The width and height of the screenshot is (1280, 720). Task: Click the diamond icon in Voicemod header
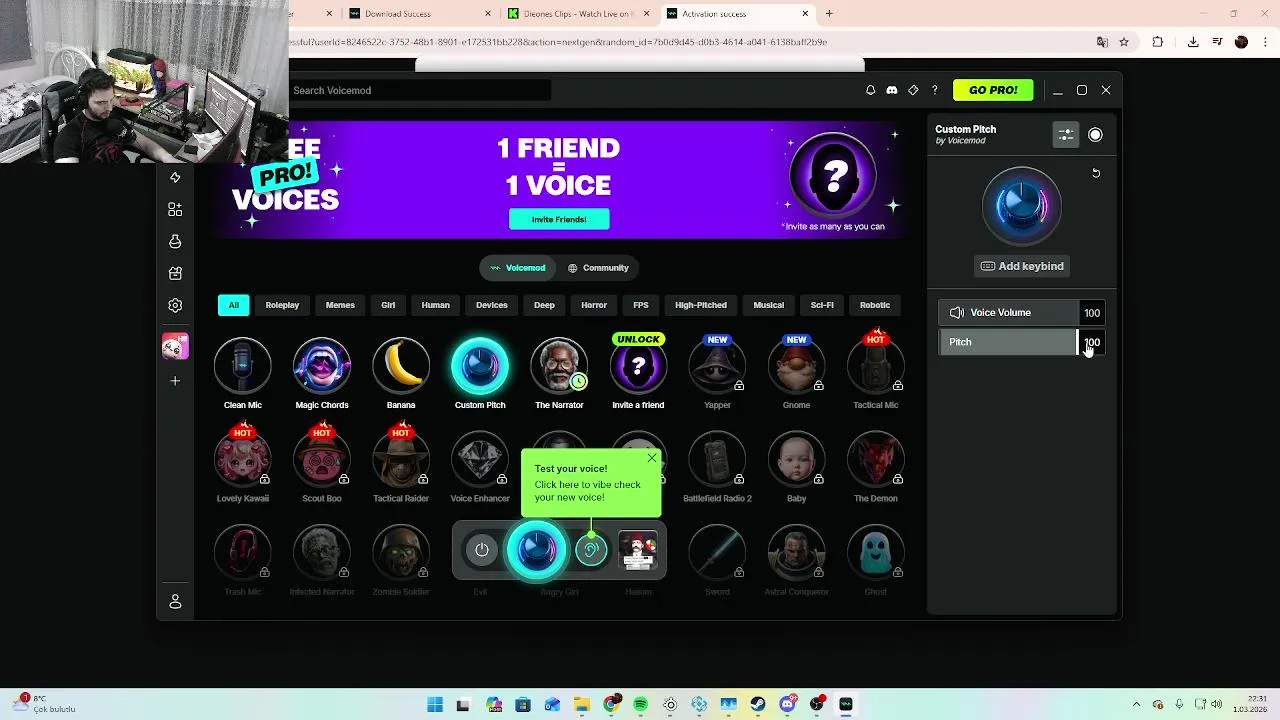(x=913, y=90)
